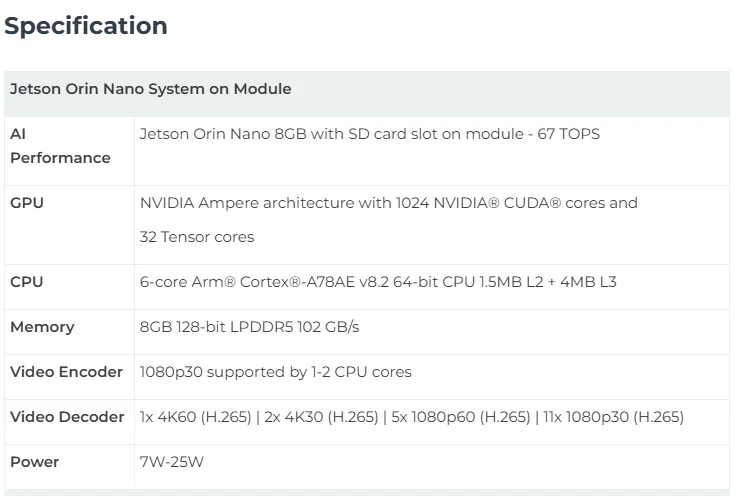Screen dimensions: 735x496
Task: Select the GPU row label
Action: coord(27,203)
